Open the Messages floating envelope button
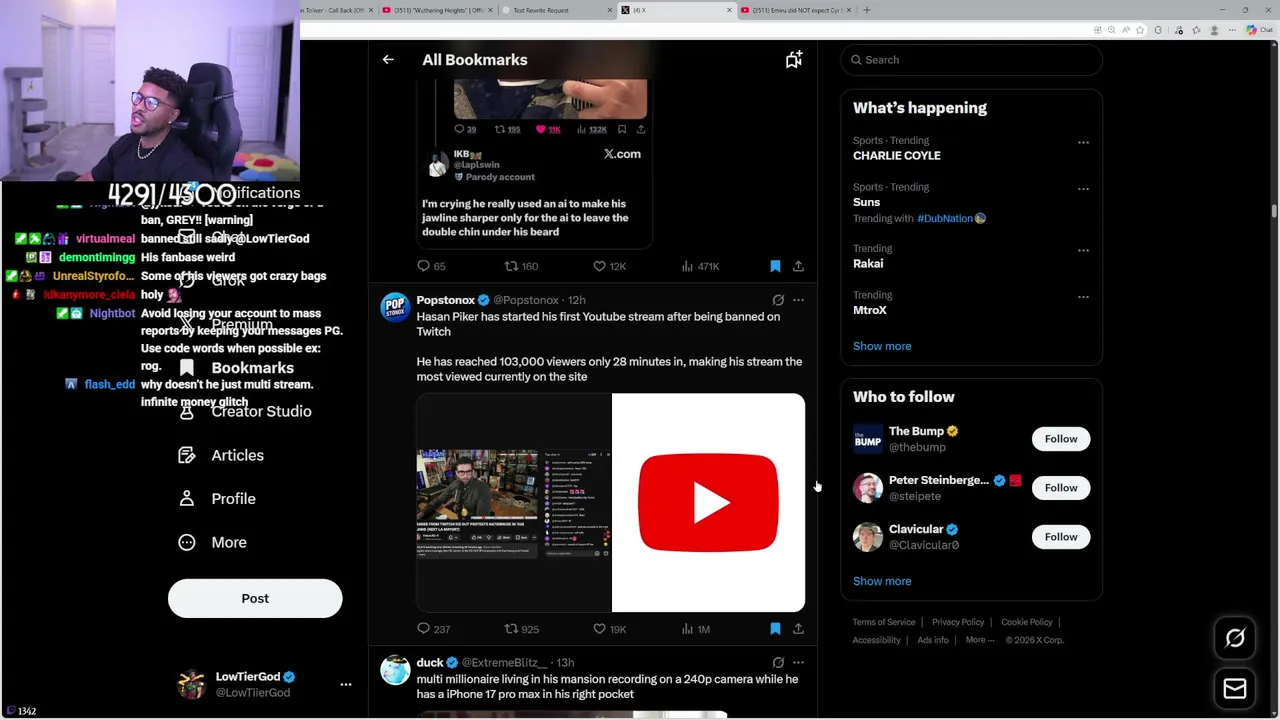1280x720 pixels. [1235, 688]
